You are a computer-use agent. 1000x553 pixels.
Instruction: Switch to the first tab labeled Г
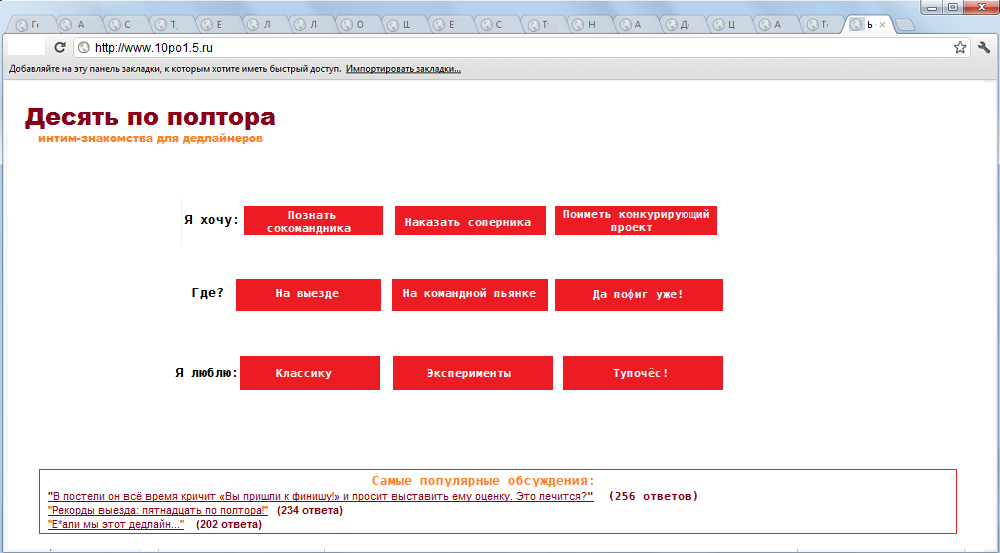point(30,25)
